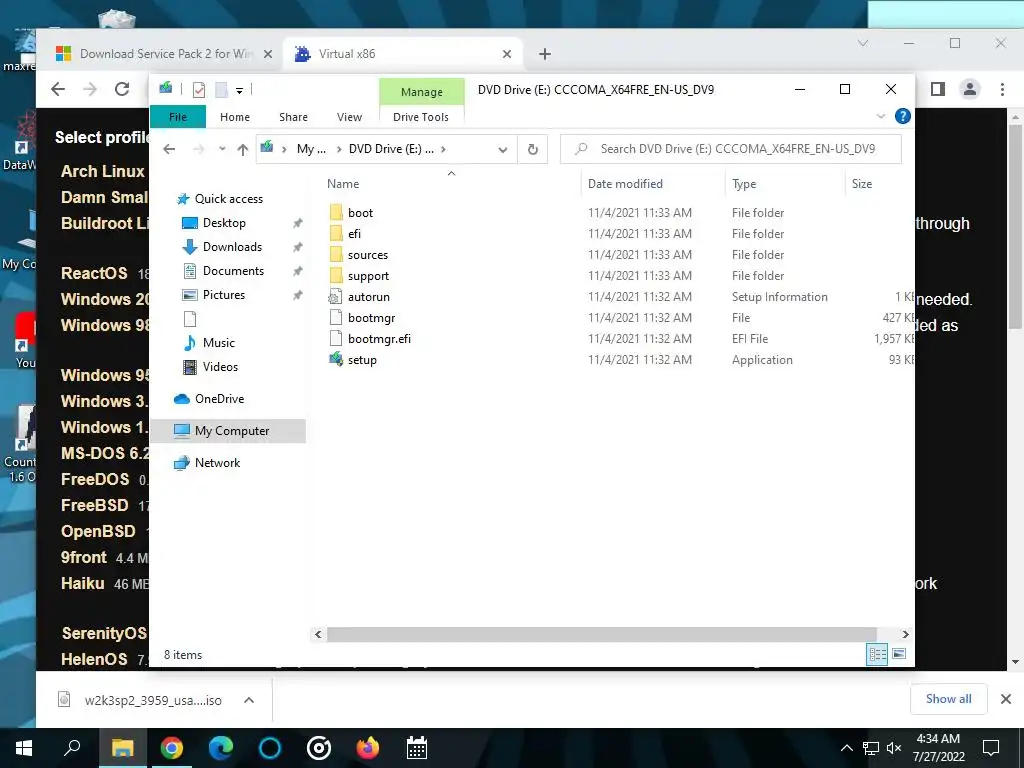
Task: Open Chrome side panel icon
Action: tap(938, 89)
